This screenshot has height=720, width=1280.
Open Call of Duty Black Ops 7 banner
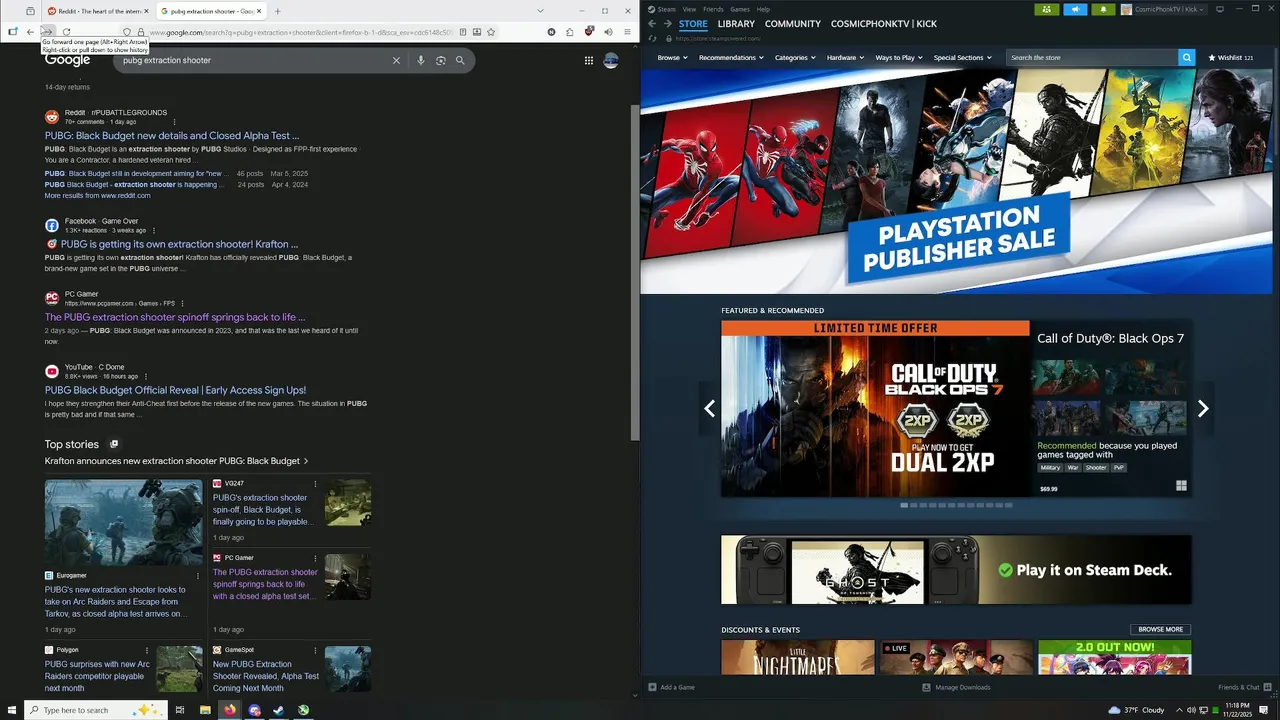[875, 408]
